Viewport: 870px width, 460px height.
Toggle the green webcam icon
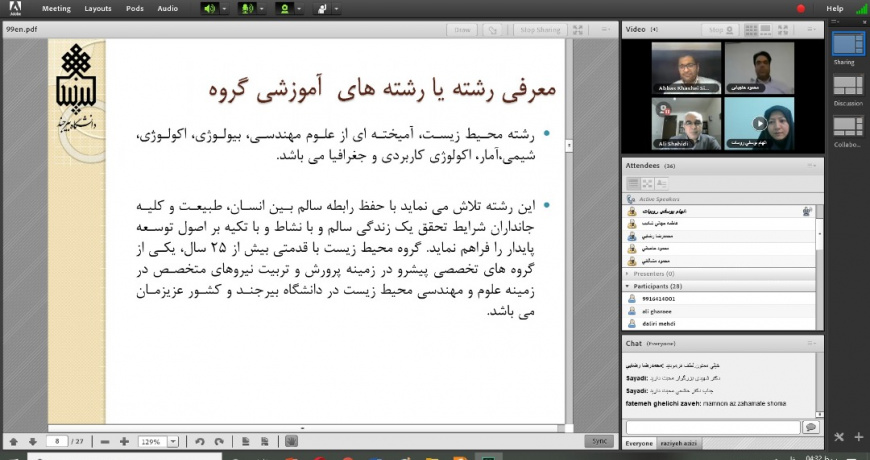[x=285, y=8]
